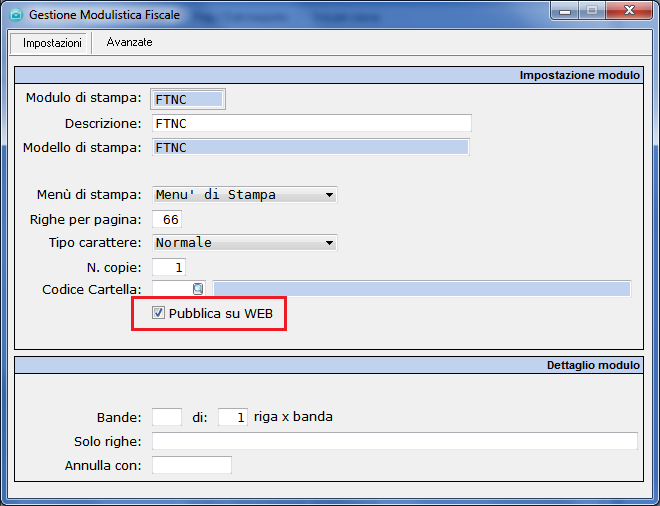Focus the Codice Cartella code field
This screenshot has height=506, width=660.
coord(171,289)
